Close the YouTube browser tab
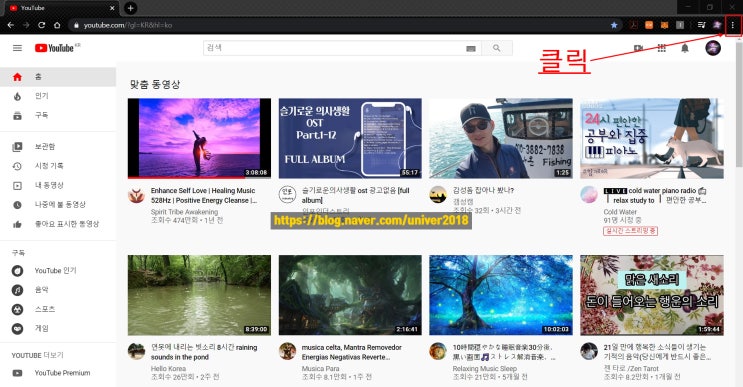Screen dimensions: 743x387 click(x=112, y=8)
